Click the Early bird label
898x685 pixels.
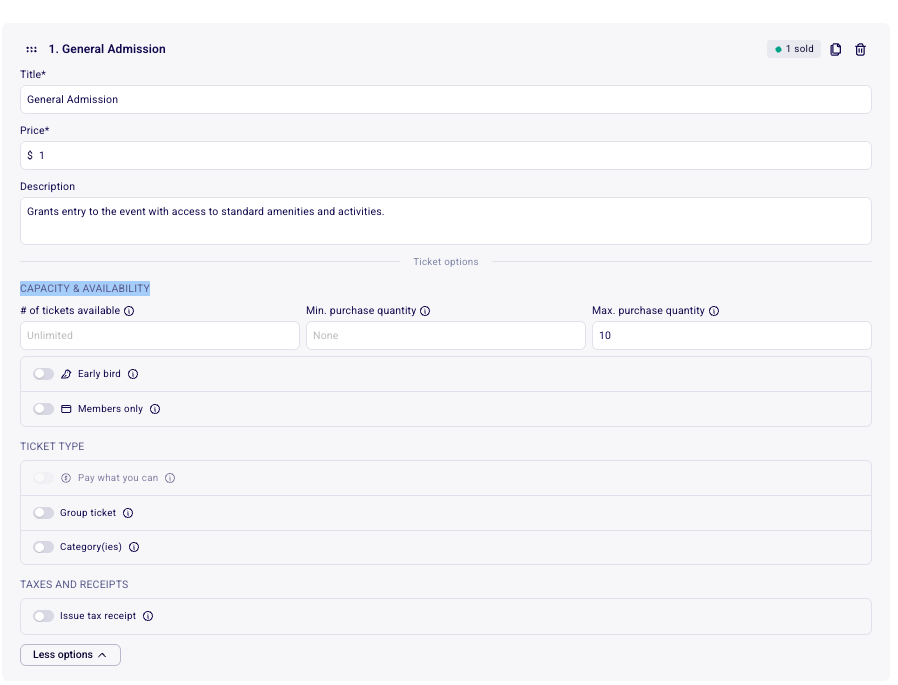coord(99,374)
